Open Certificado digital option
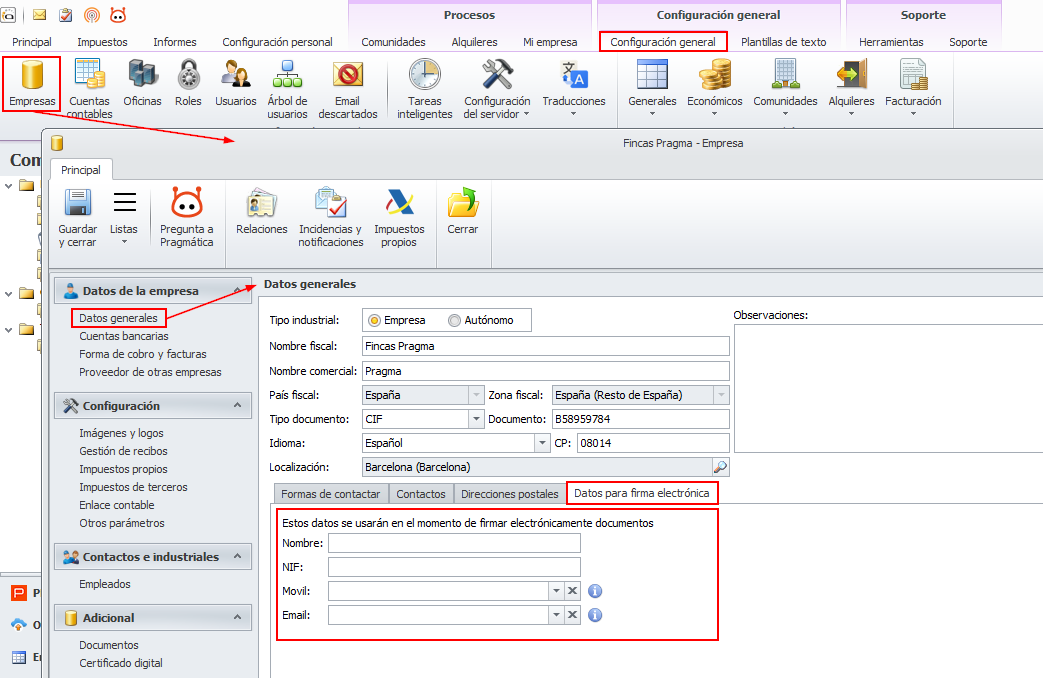Viewport: 1043px width, 678px height. [x=121, y=663]
